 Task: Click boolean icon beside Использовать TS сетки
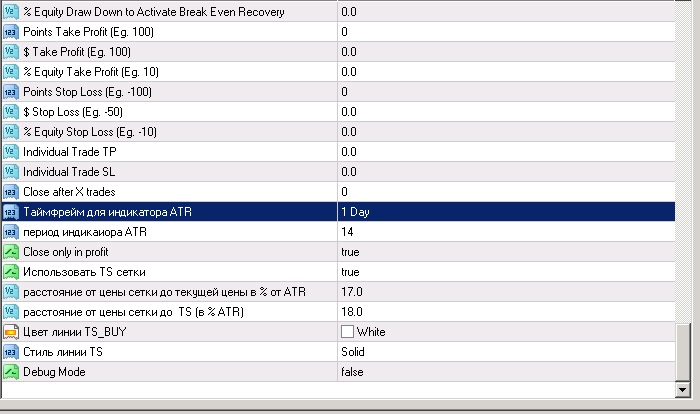[x=11, y=272]
